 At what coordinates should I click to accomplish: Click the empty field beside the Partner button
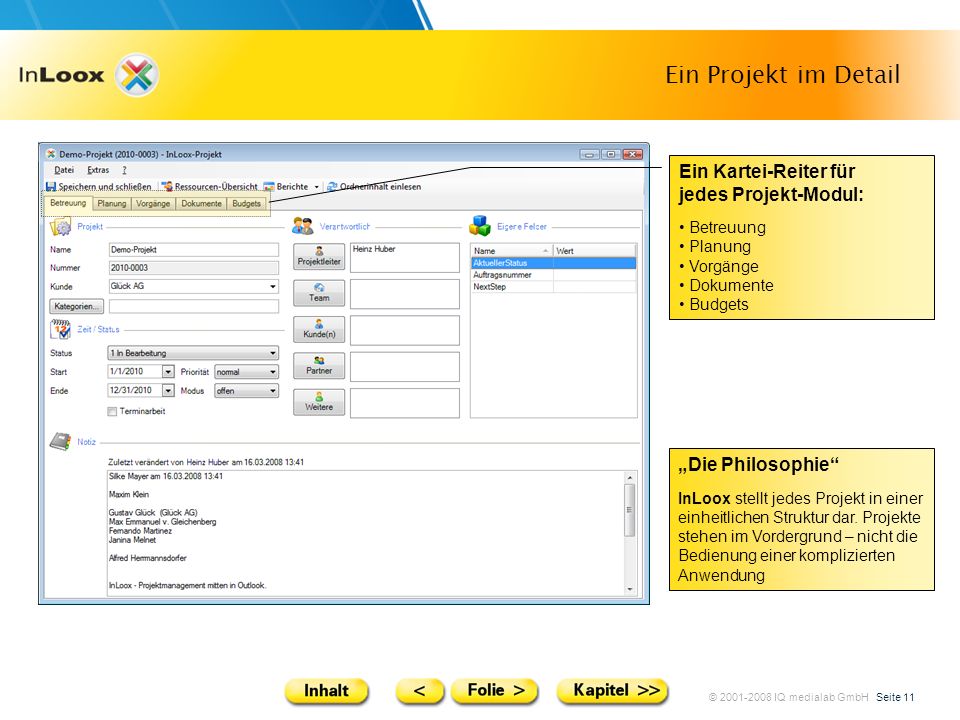[405, 367]
